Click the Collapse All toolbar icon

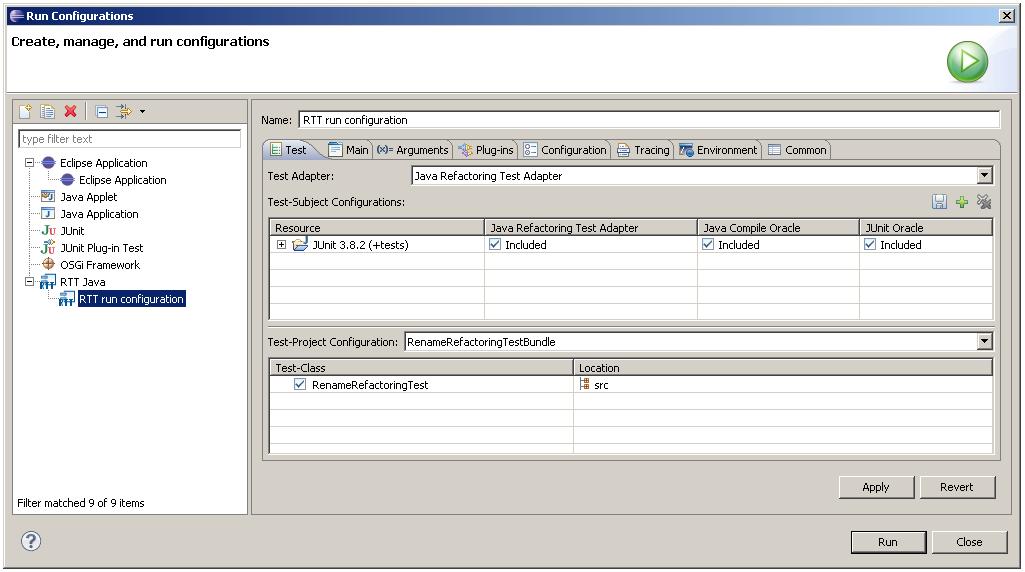pyautogui.click(x=102, y=111)
